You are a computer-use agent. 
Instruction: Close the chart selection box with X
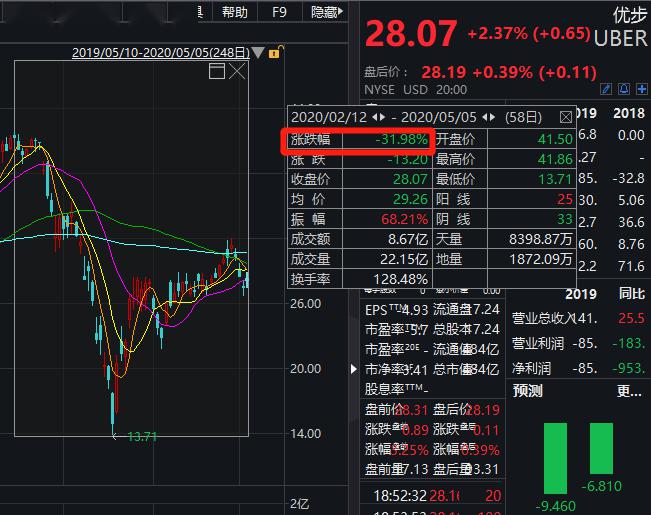[x=237, y=71]
